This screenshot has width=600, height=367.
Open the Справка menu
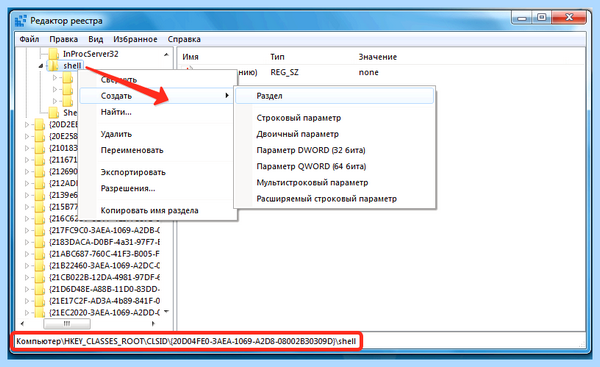click(184, 39)
